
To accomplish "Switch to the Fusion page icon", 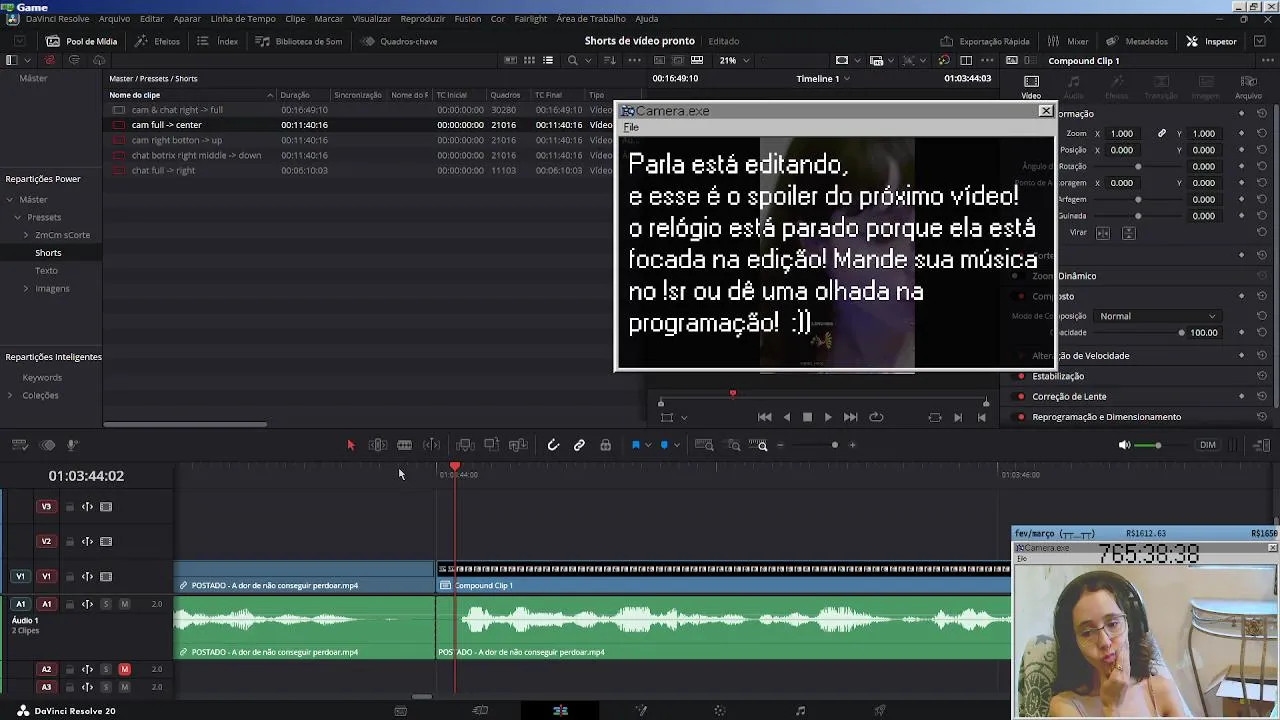I will click(641, 711).
